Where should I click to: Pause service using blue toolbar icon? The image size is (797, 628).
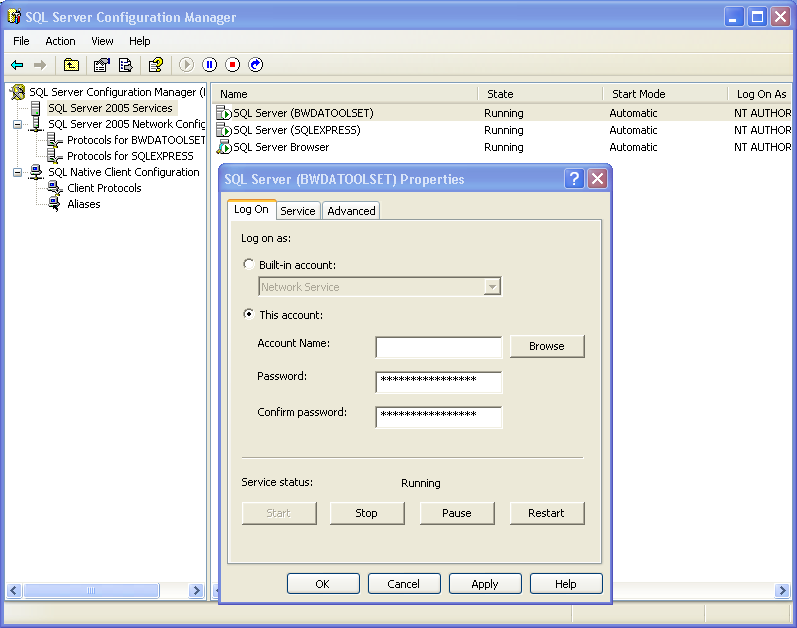click(209, 65)
